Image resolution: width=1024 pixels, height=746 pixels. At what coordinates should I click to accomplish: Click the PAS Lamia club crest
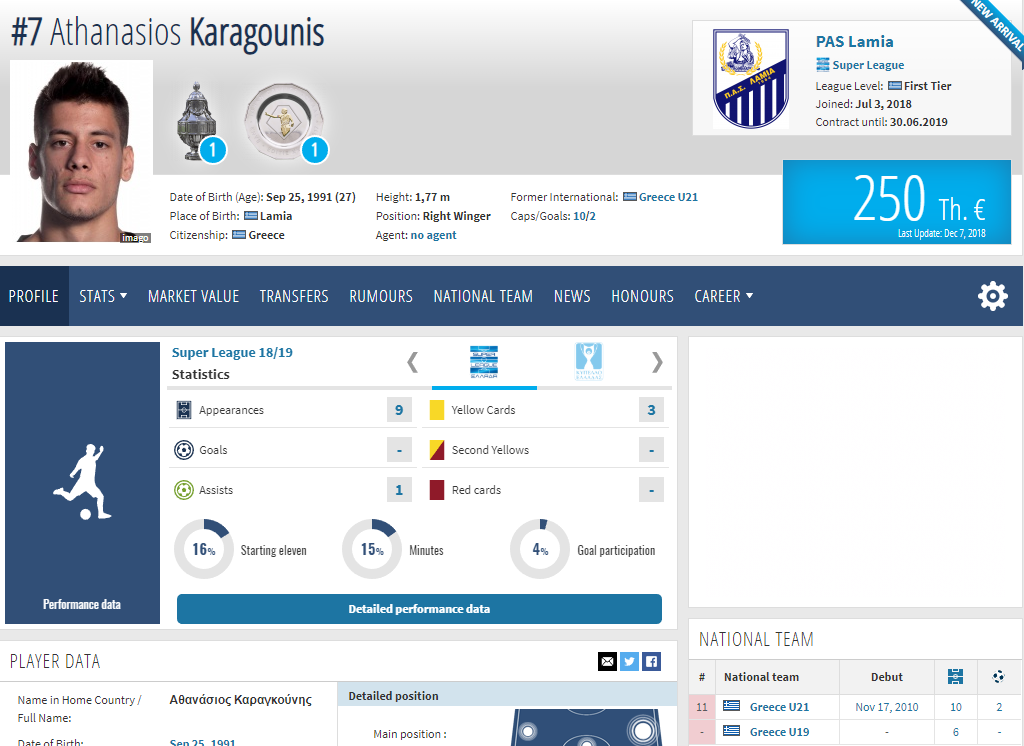(x=750, y=78)
